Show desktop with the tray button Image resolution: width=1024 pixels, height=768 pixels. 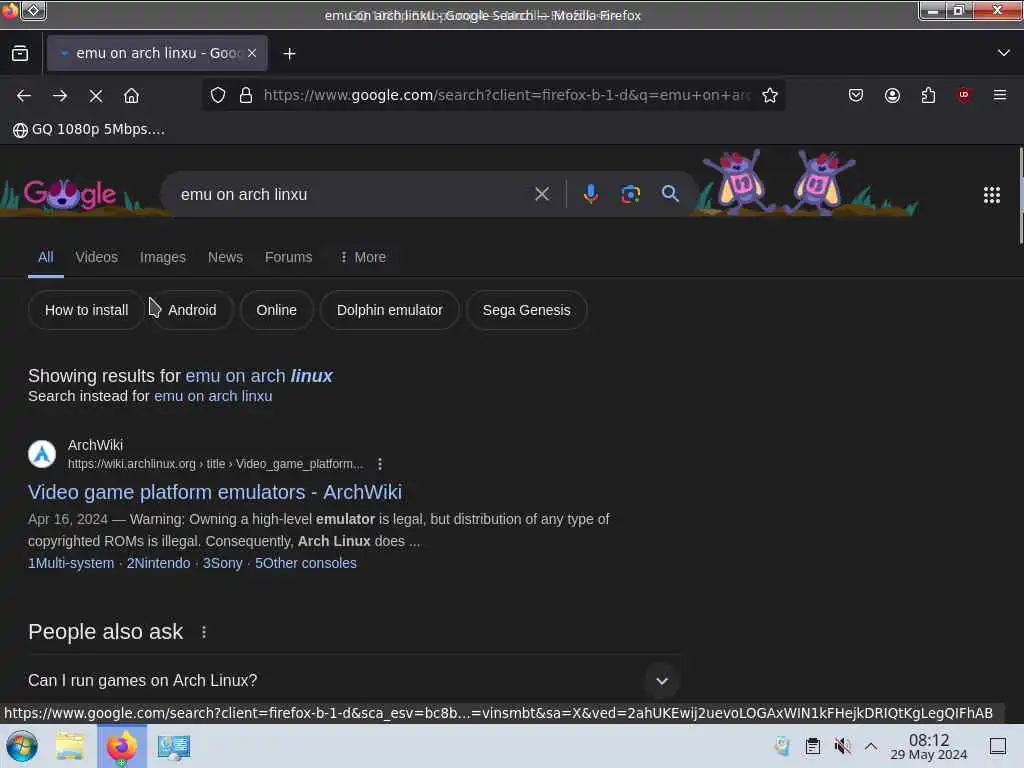pos(997,746)
